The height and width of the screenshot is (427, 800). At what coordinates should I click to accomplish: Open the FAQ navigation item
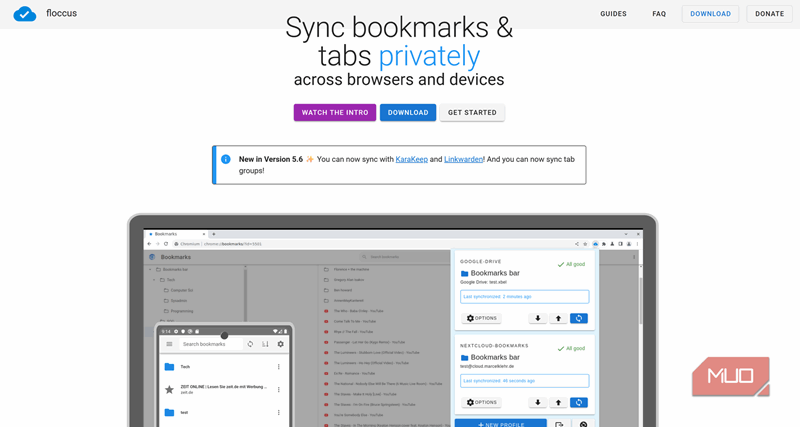point(659,14)
